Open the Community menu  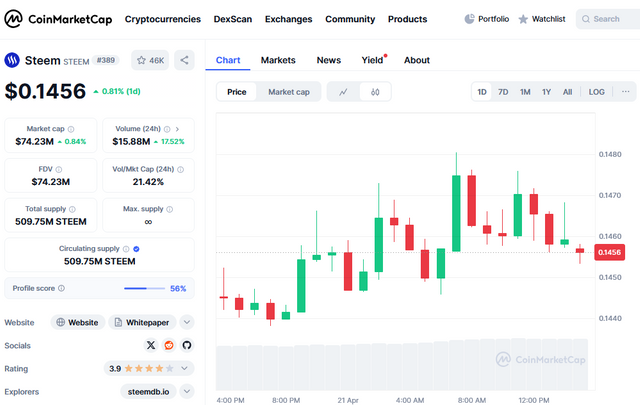point(350,19)
